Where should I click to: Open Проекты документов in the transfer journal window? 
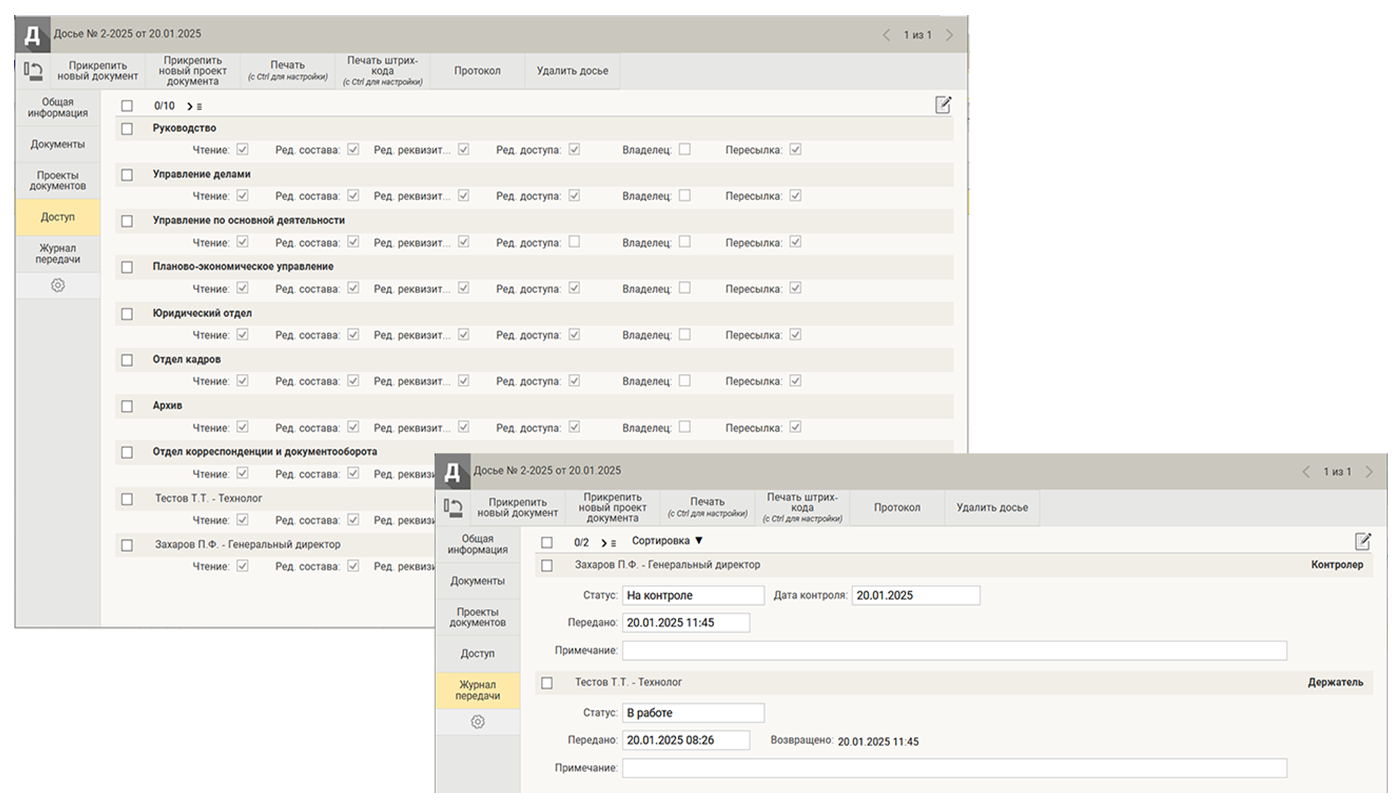(x=478, y=617)
